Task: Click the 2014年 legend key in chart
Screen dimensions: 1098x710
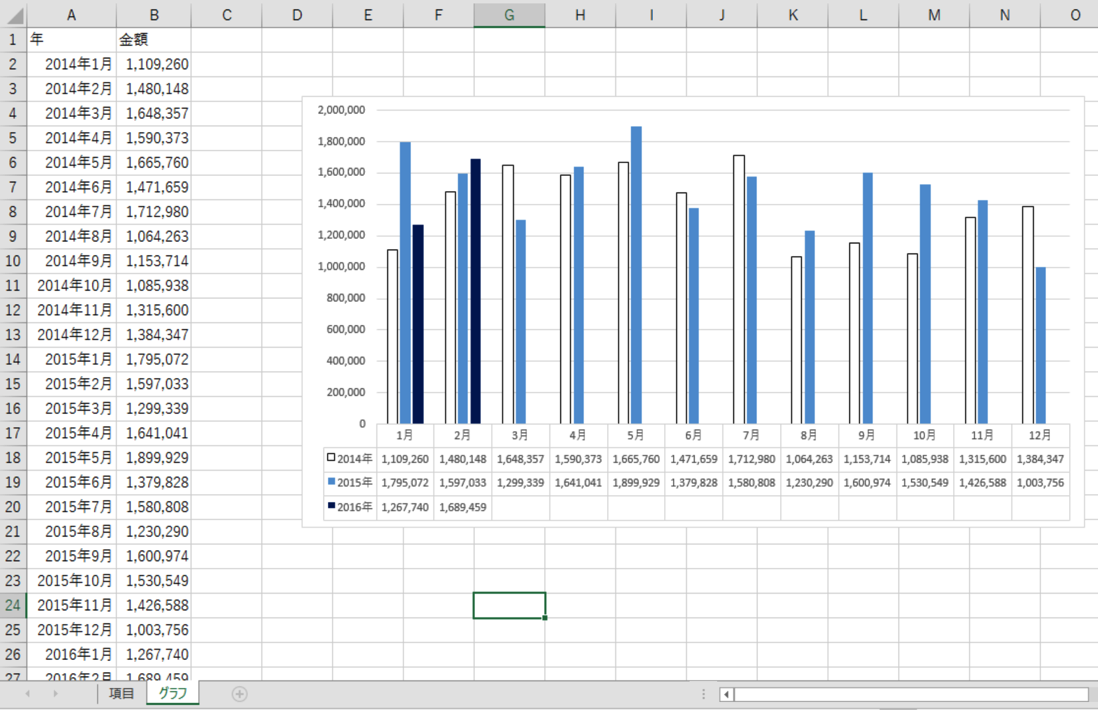Action: (x=331, y=458)
